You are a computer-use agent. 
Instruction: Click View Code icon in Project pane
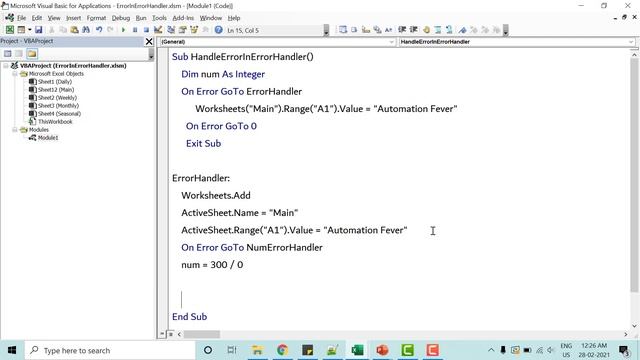click(x=7, y=53)
